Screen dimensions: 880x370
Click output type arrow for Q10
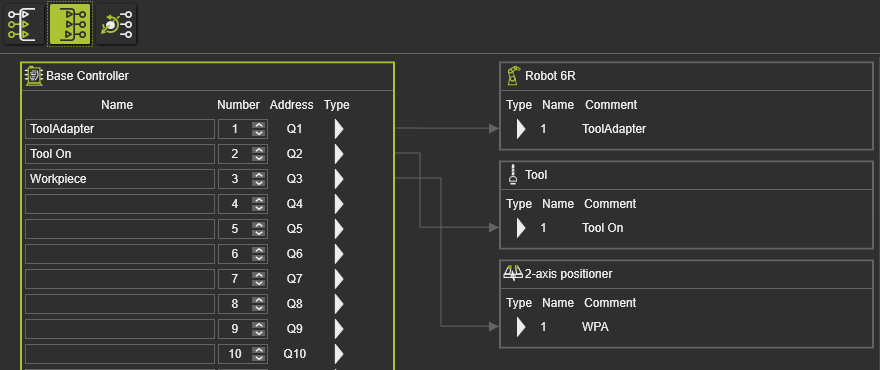click(x=338, y=354)
